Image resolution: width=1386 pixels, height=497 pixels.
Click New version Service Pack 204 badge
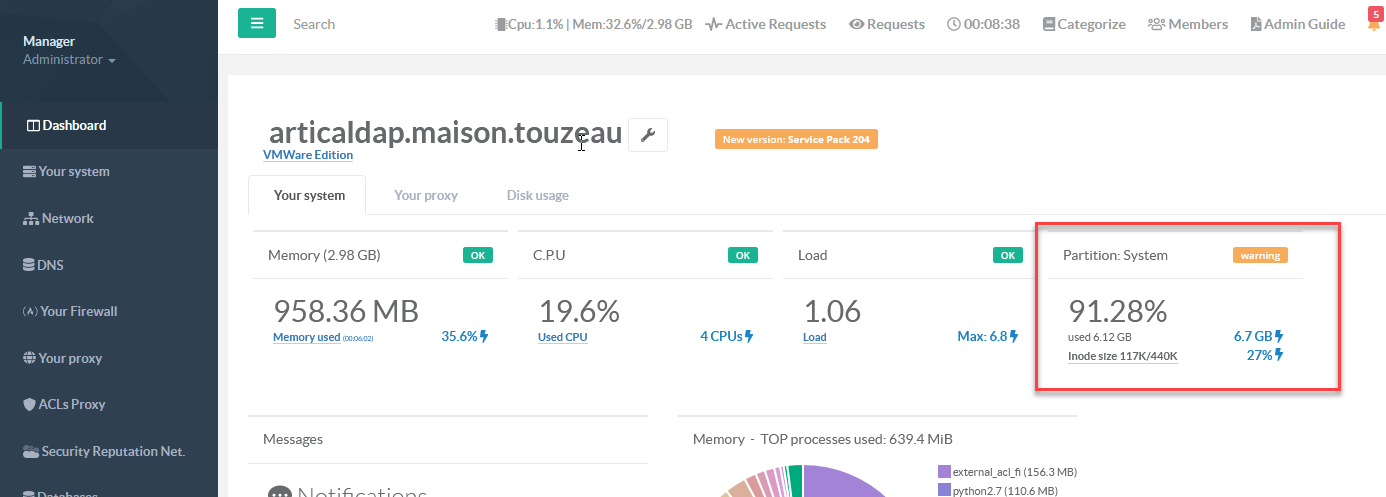point(795,139)
